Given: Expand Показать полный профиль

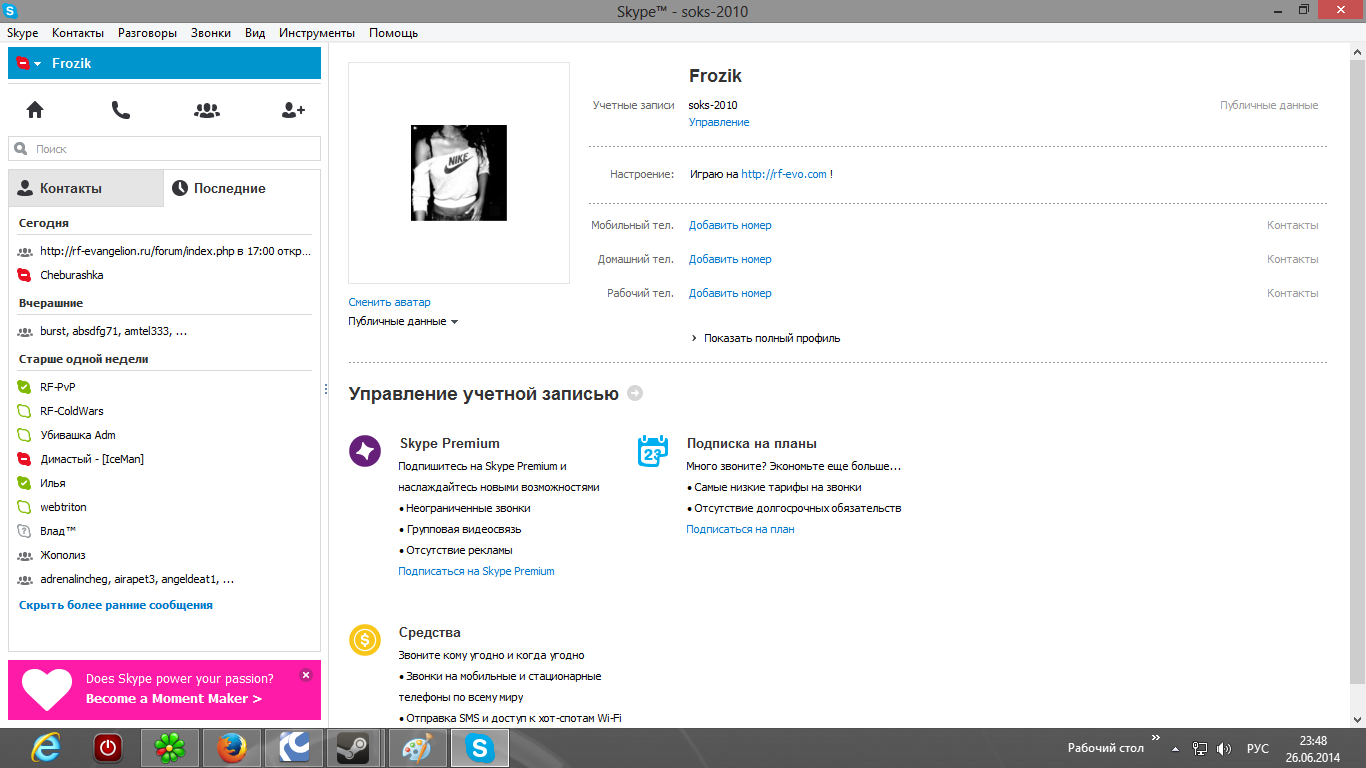Looking at the screenshot, I should pyautogui.click(x=766, y=338).
